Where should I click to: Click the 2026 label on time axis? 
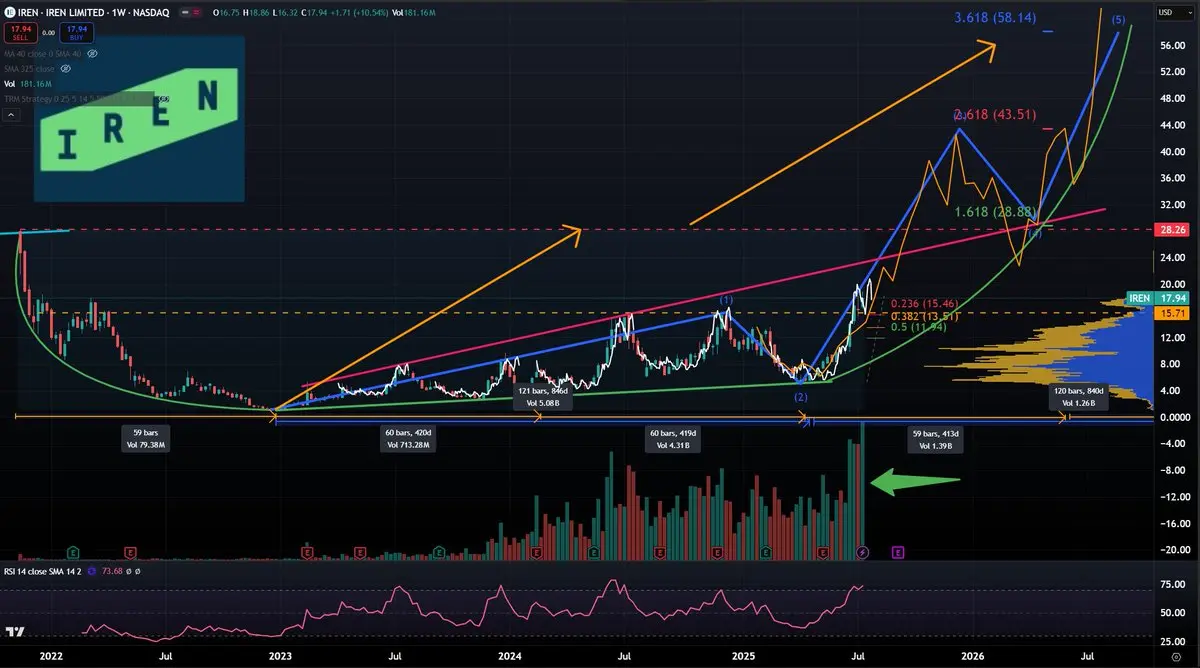[x=972, y=657]
